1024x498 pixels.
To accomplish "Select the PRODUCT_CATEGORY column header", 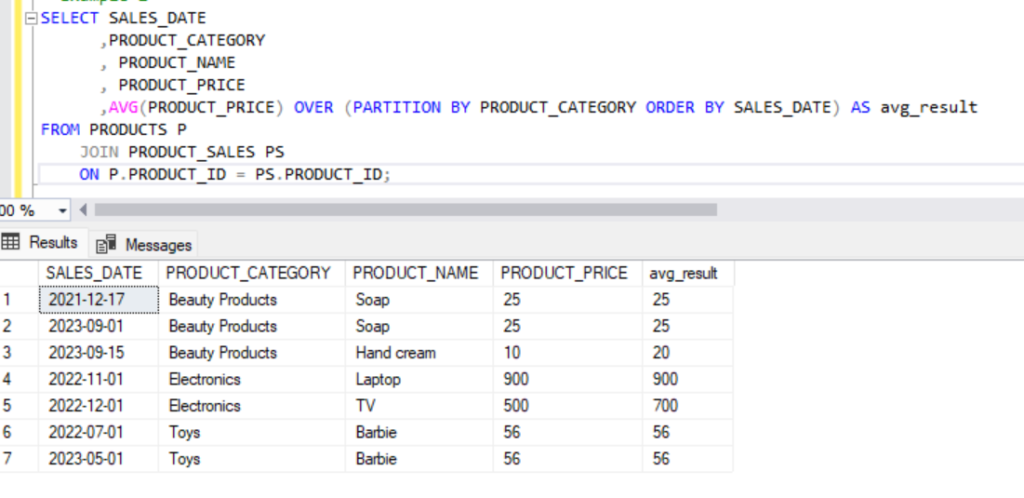I will pyautogui.click(x=250, y=273).
